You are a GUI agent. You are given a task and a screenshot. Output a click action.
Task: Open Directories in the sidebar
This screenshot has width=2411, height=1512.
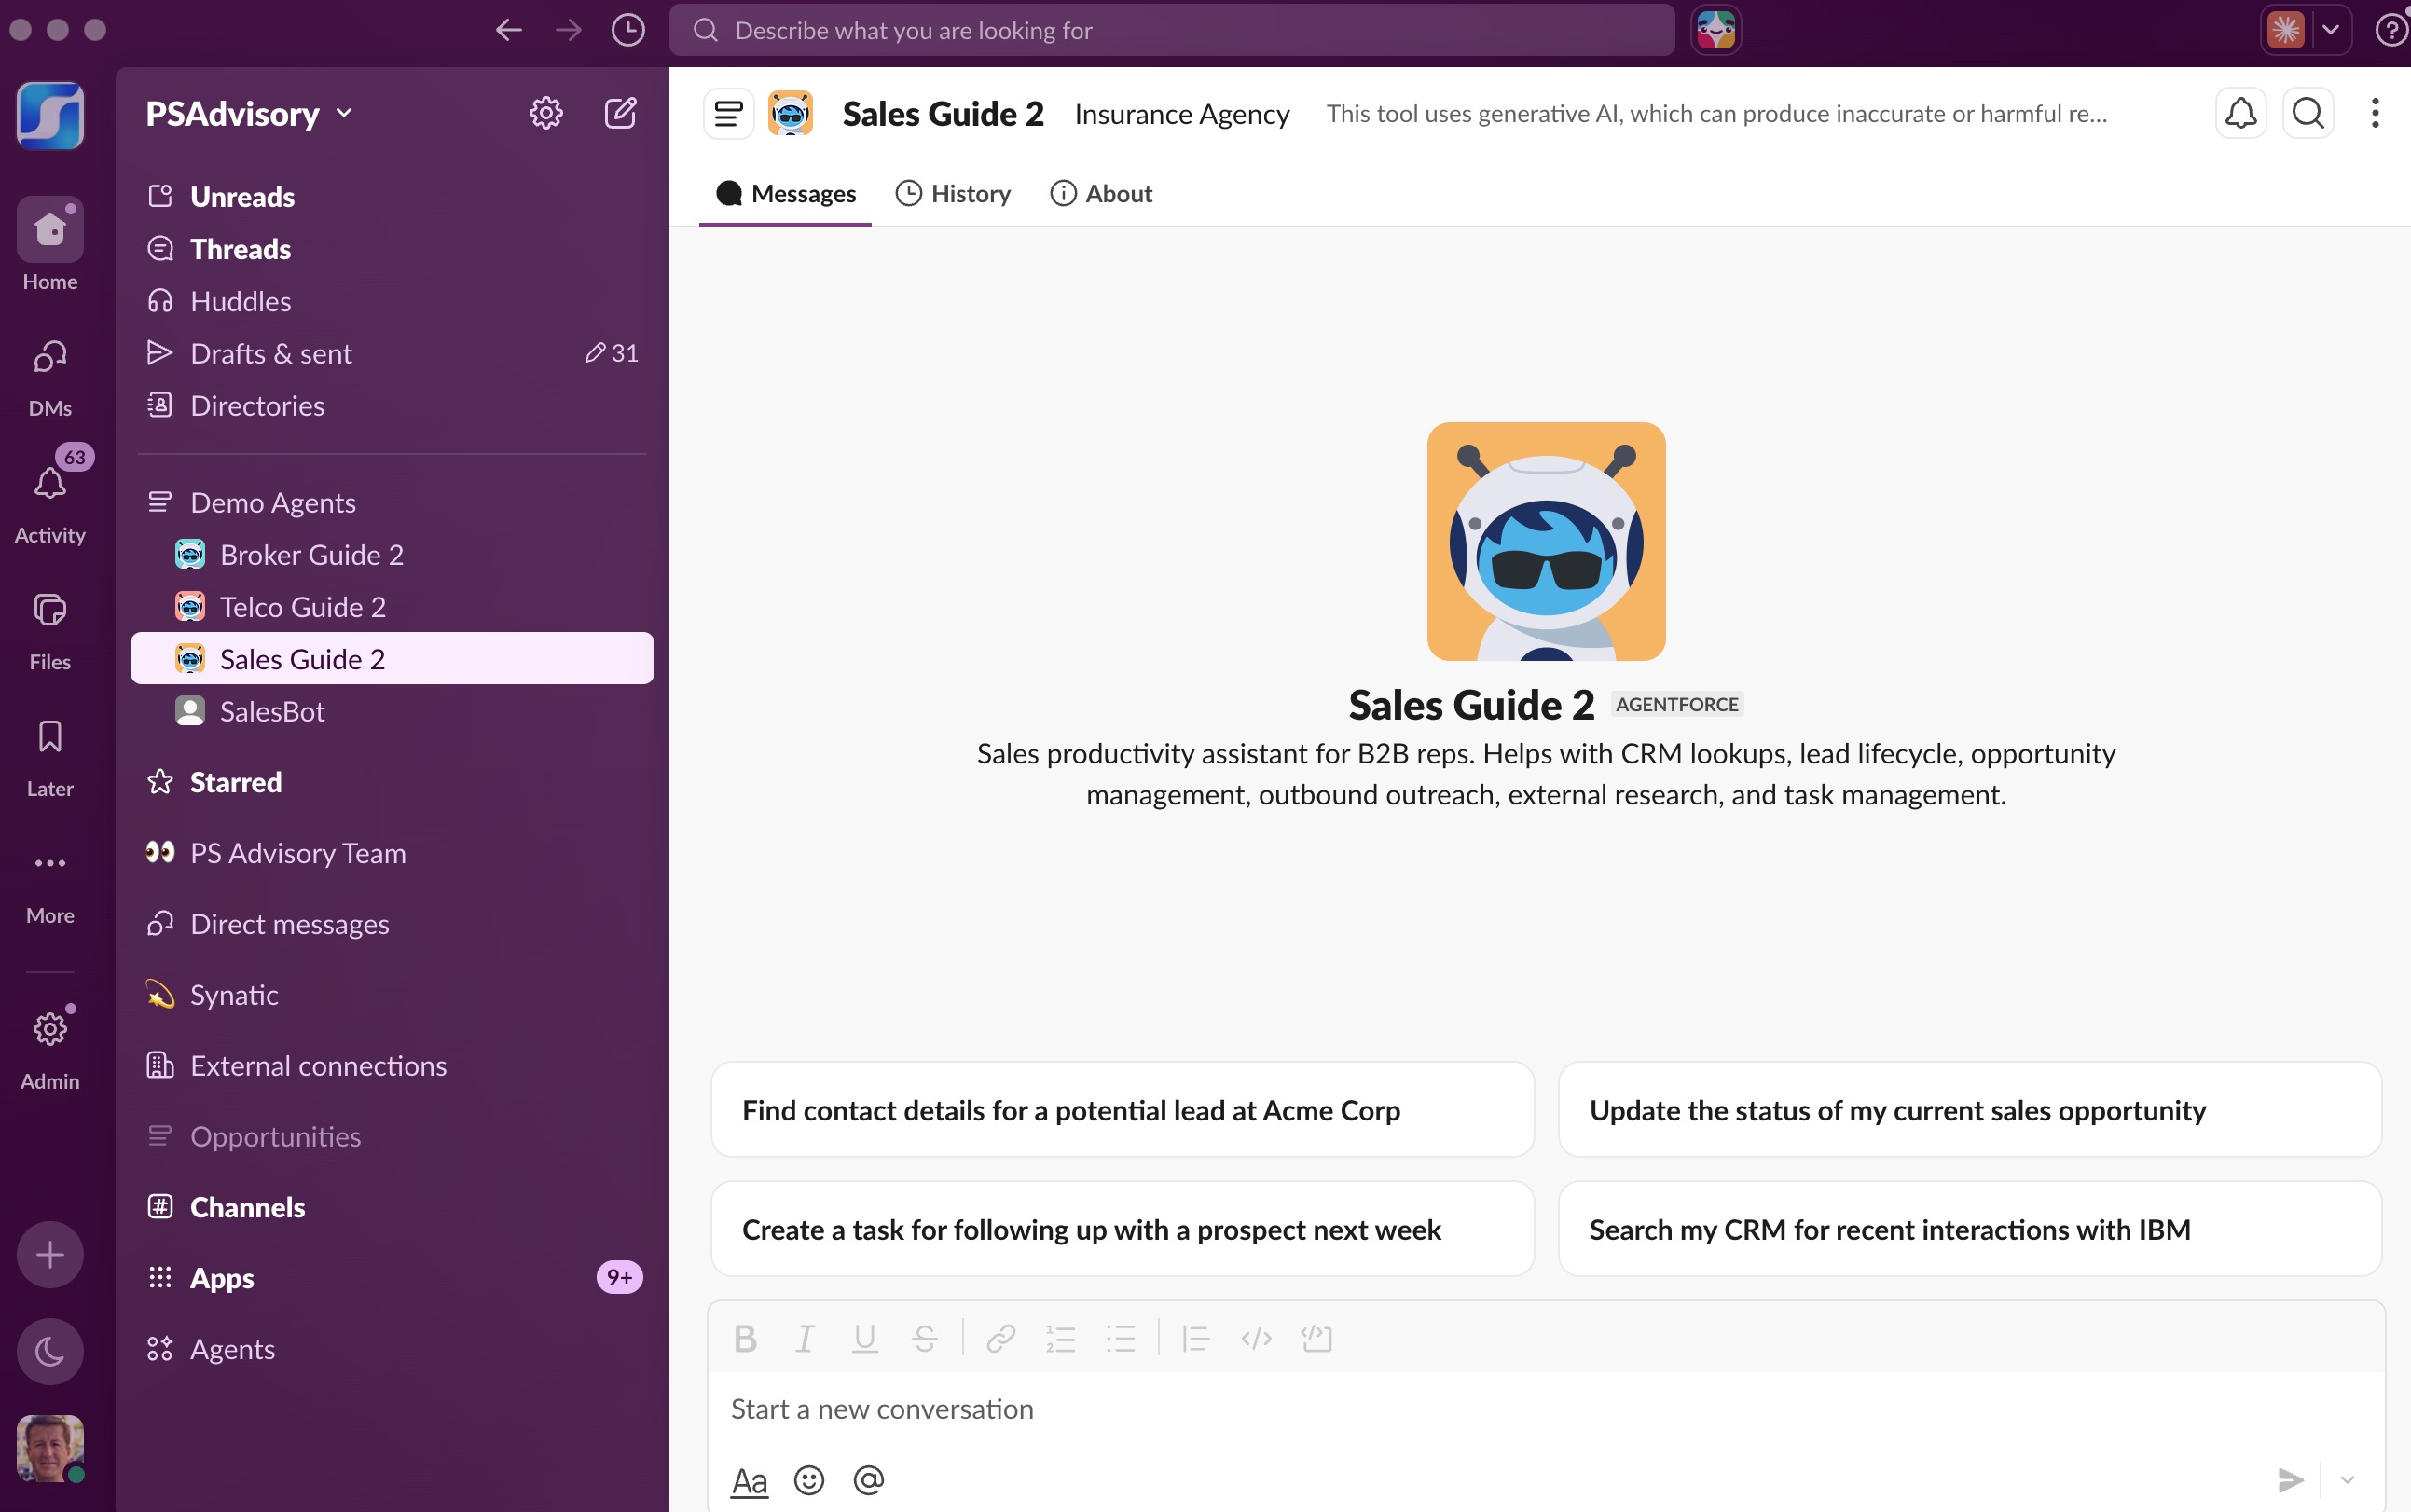[x=392, y=405]
